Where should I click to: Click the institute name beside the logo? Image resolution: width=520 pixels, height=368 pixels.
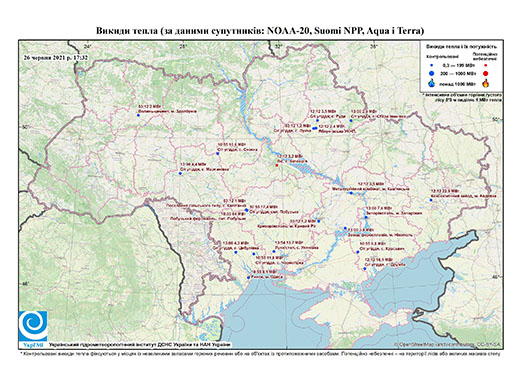[140, 344]
